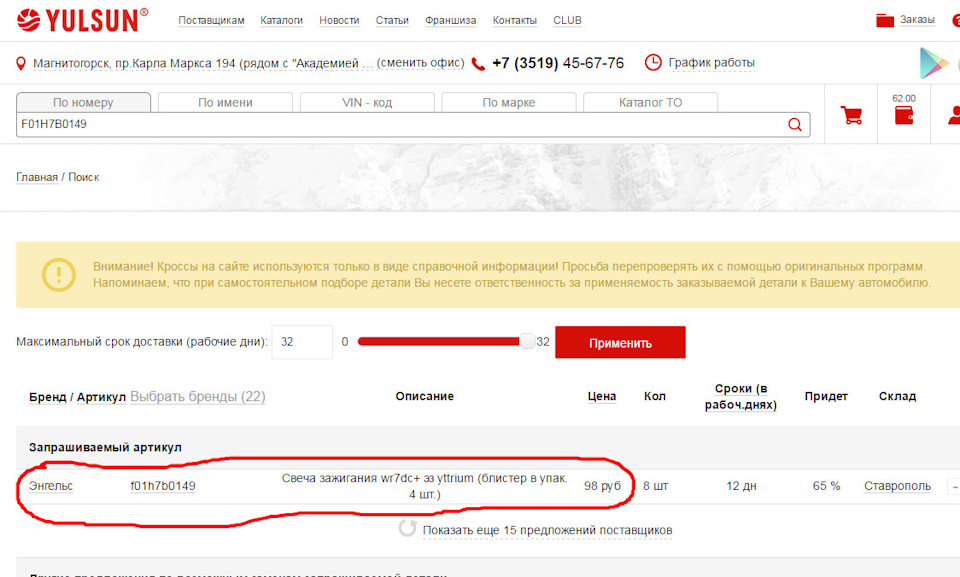Click the wallet balance icon showing 62.00

click(903, 114)
